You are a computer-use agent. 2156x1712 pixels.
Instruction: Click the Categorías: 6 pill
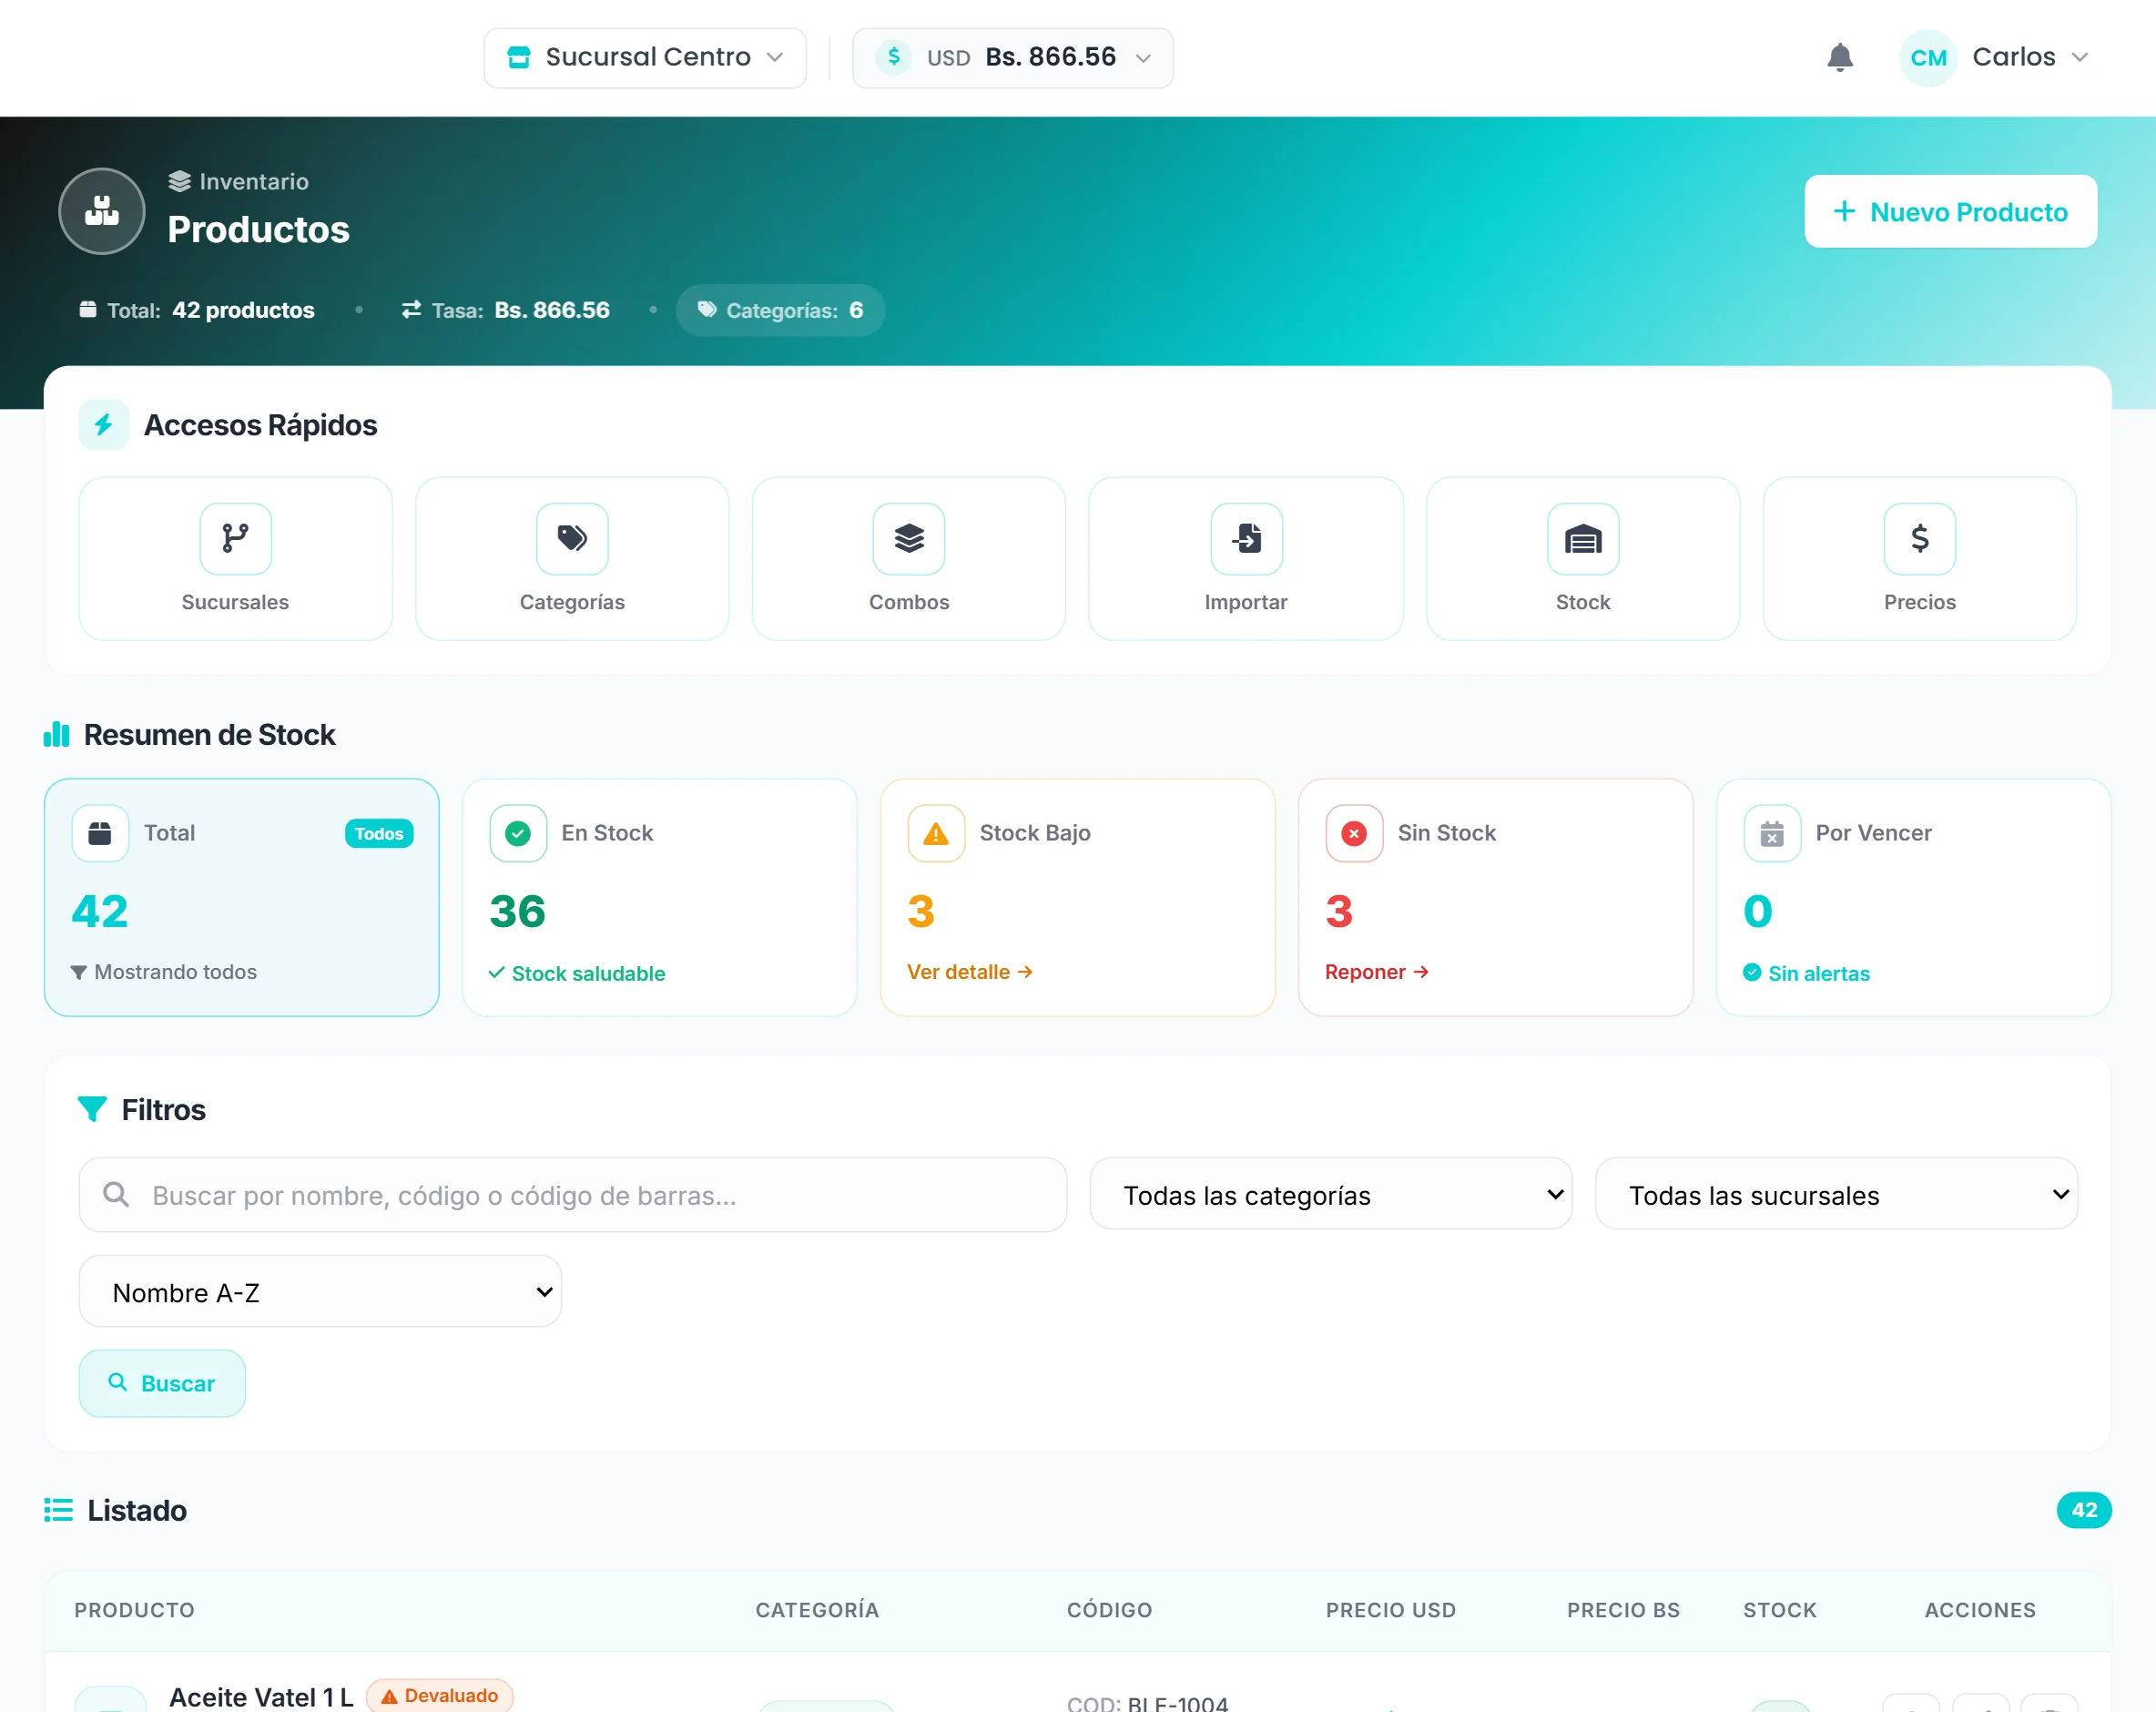point(780,310)
